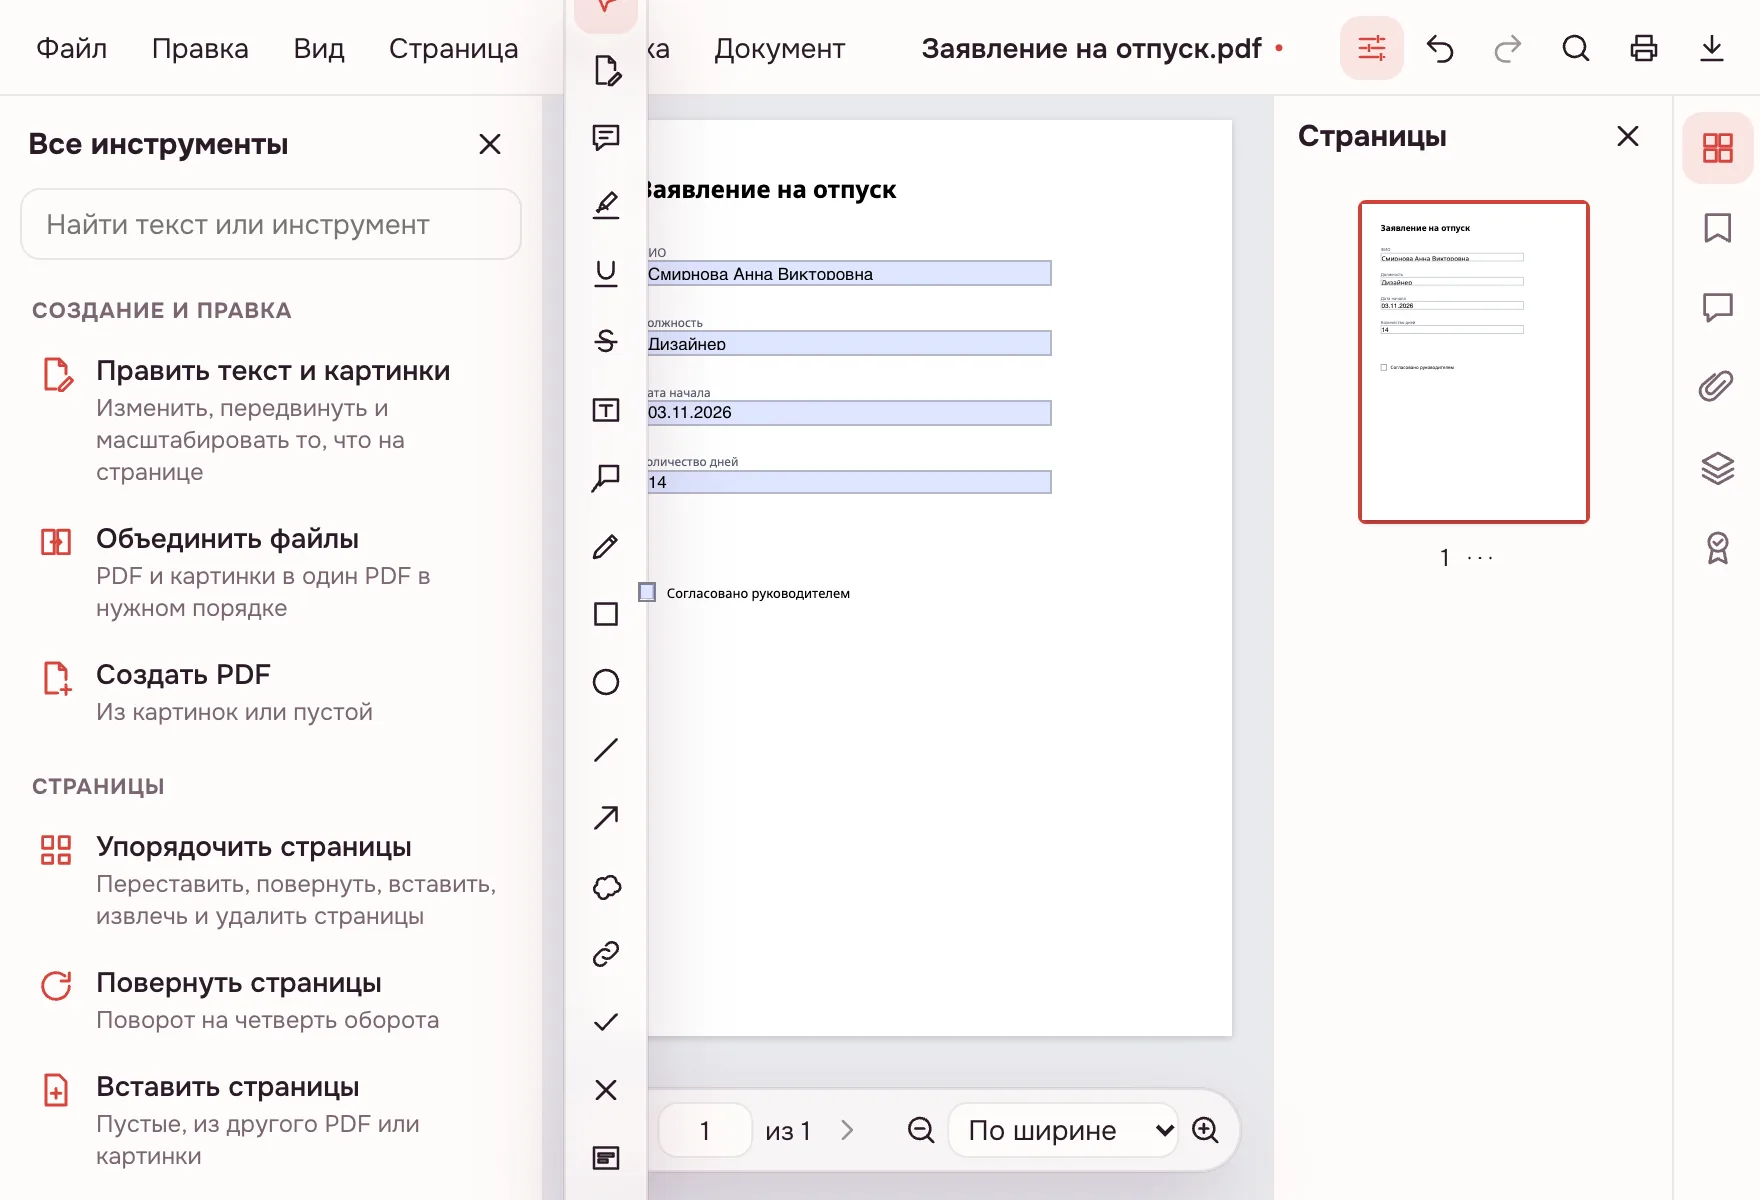Open the Документ menu

pyautogui.click(x=780, y=48)
